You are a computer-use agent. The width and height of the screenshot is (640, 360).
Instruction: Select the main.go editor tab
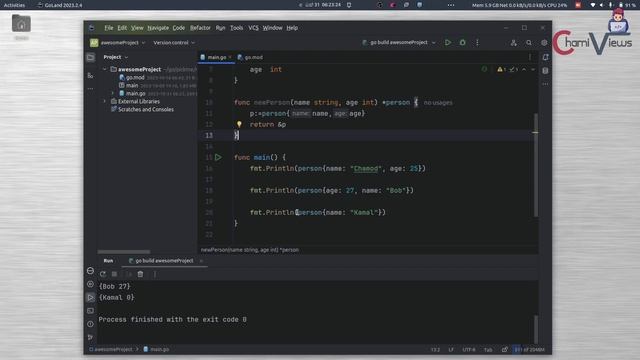[x=216, y=57]
